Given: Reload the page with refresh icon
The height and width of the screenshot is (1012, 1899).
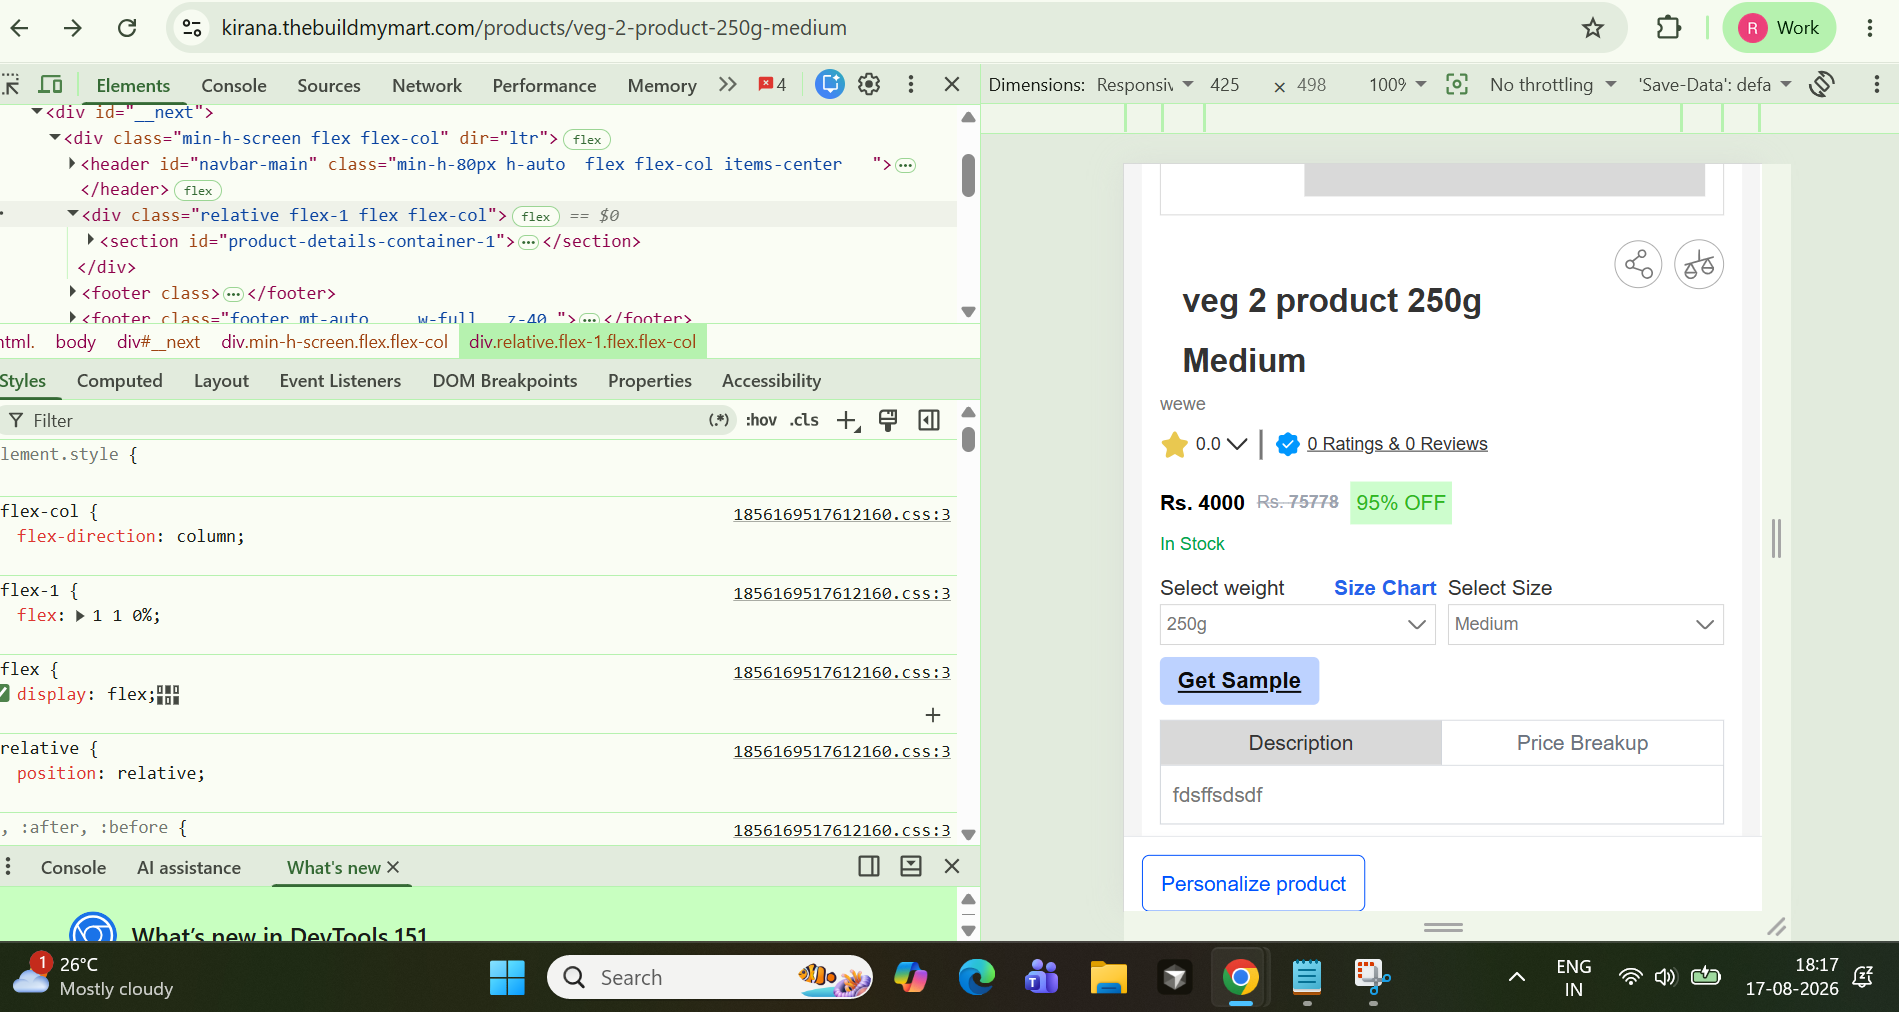Looking at the screenshot, I should coord(127,28).
